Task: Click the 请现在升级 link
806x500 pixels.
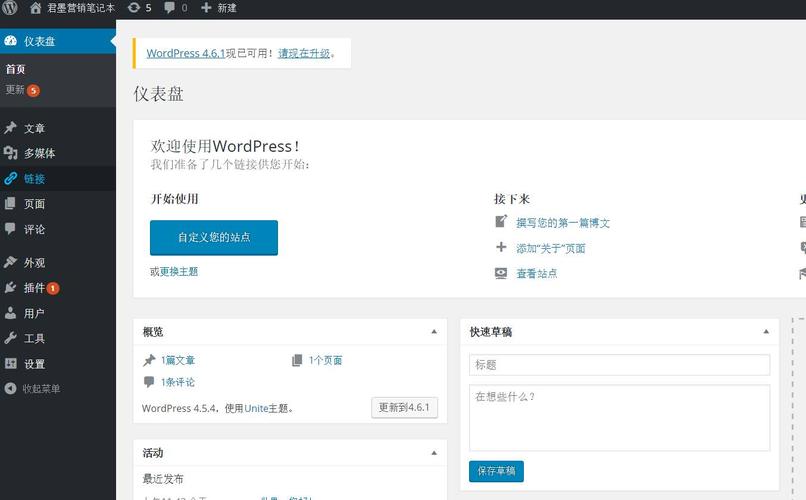Action: click(304, 53)
